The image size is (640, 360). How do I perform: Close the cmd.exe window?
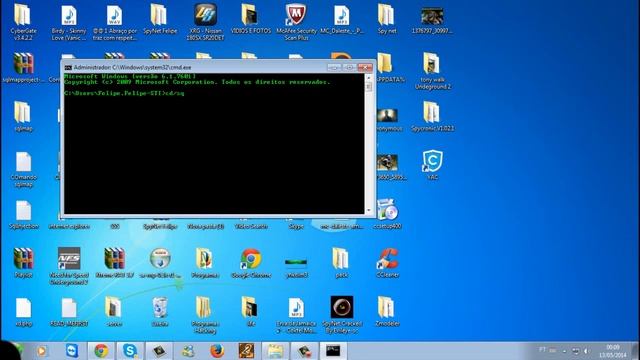click(365, 67)
